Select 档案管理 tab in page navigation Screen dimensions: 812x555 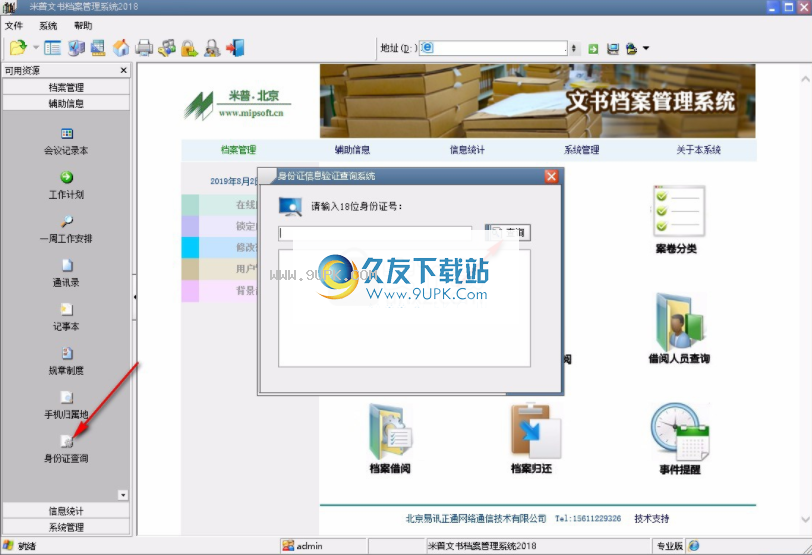pos(238,150)
